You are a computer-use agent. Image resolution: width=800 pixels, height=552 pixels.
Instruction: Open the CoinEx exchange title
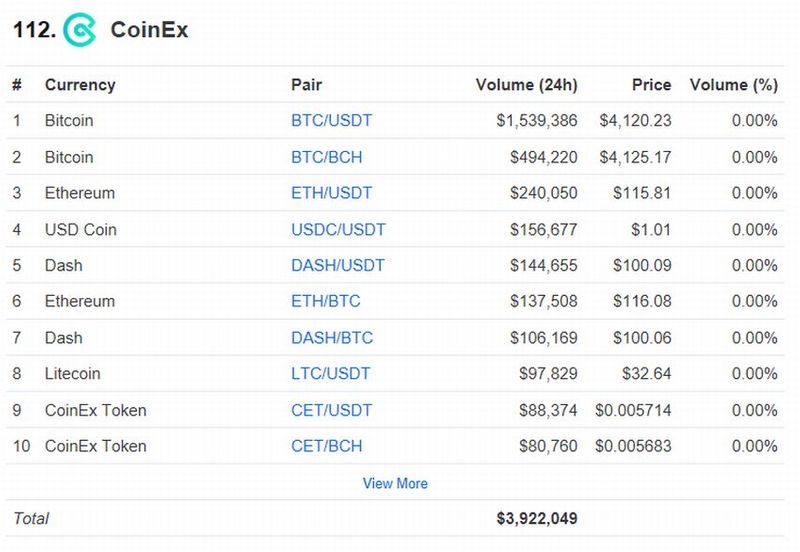pyautogui.click(x=149, y=30)
